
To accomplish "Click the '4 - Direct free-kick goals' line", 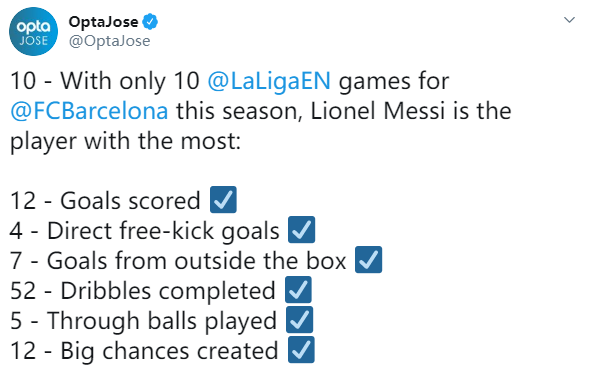I will [145, 230].
